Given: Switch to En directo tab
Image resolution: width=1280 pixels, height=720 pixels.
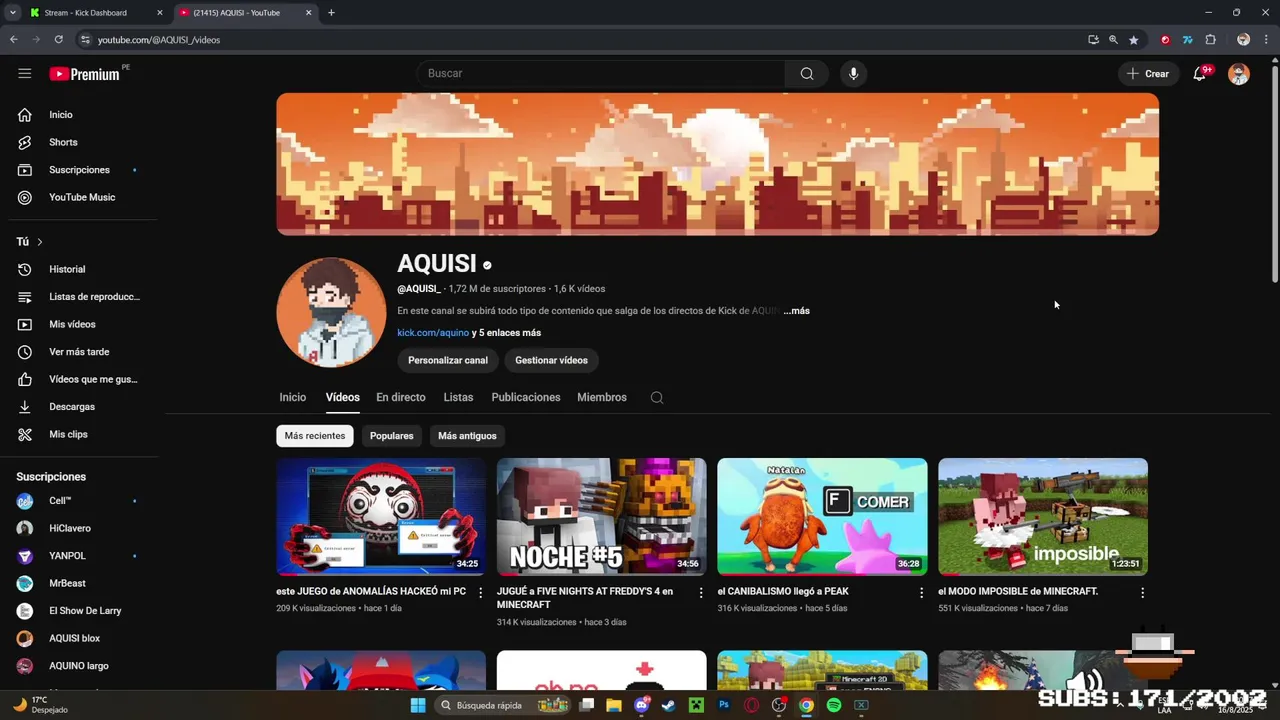Looking at the screenshot, I should pos(401,397).
